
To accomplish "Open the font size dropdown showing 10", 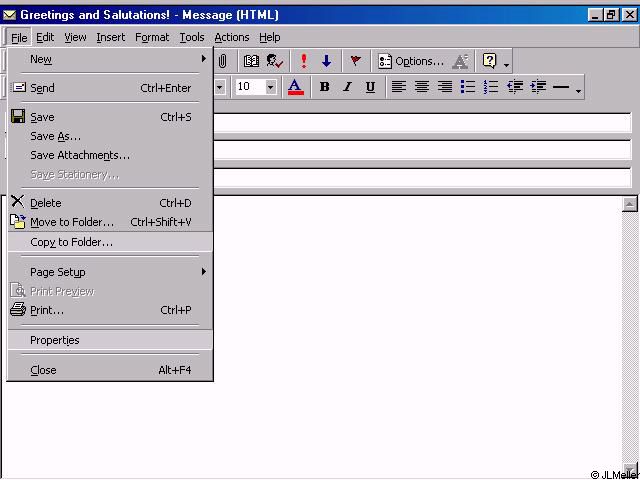I will click(x=270, y=87).
